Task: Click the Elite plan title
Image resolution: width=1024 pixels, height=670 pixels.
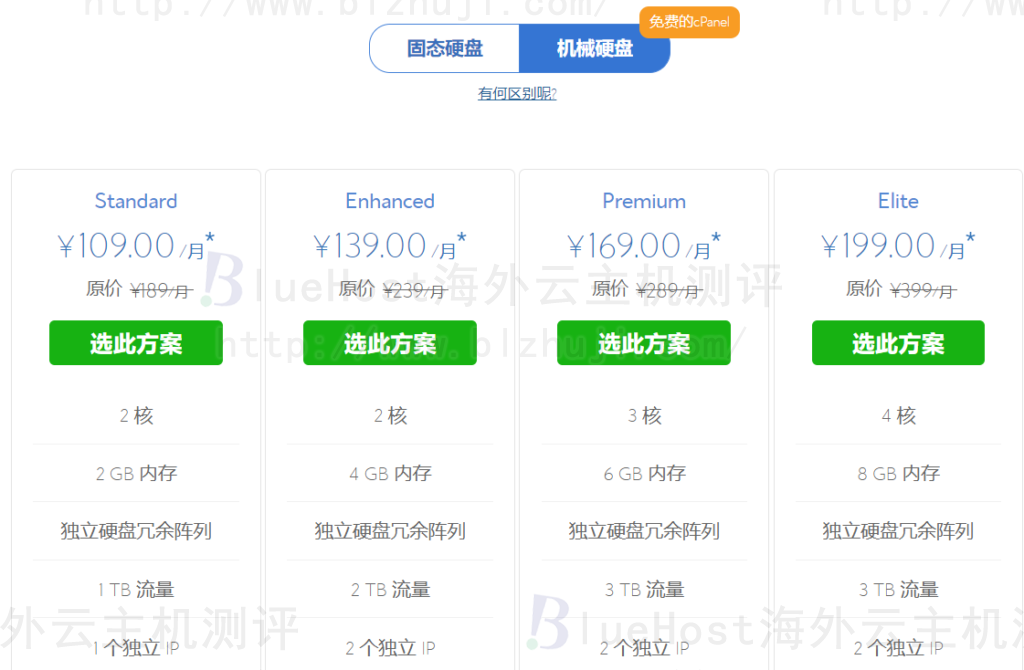Action: (898, 201)
